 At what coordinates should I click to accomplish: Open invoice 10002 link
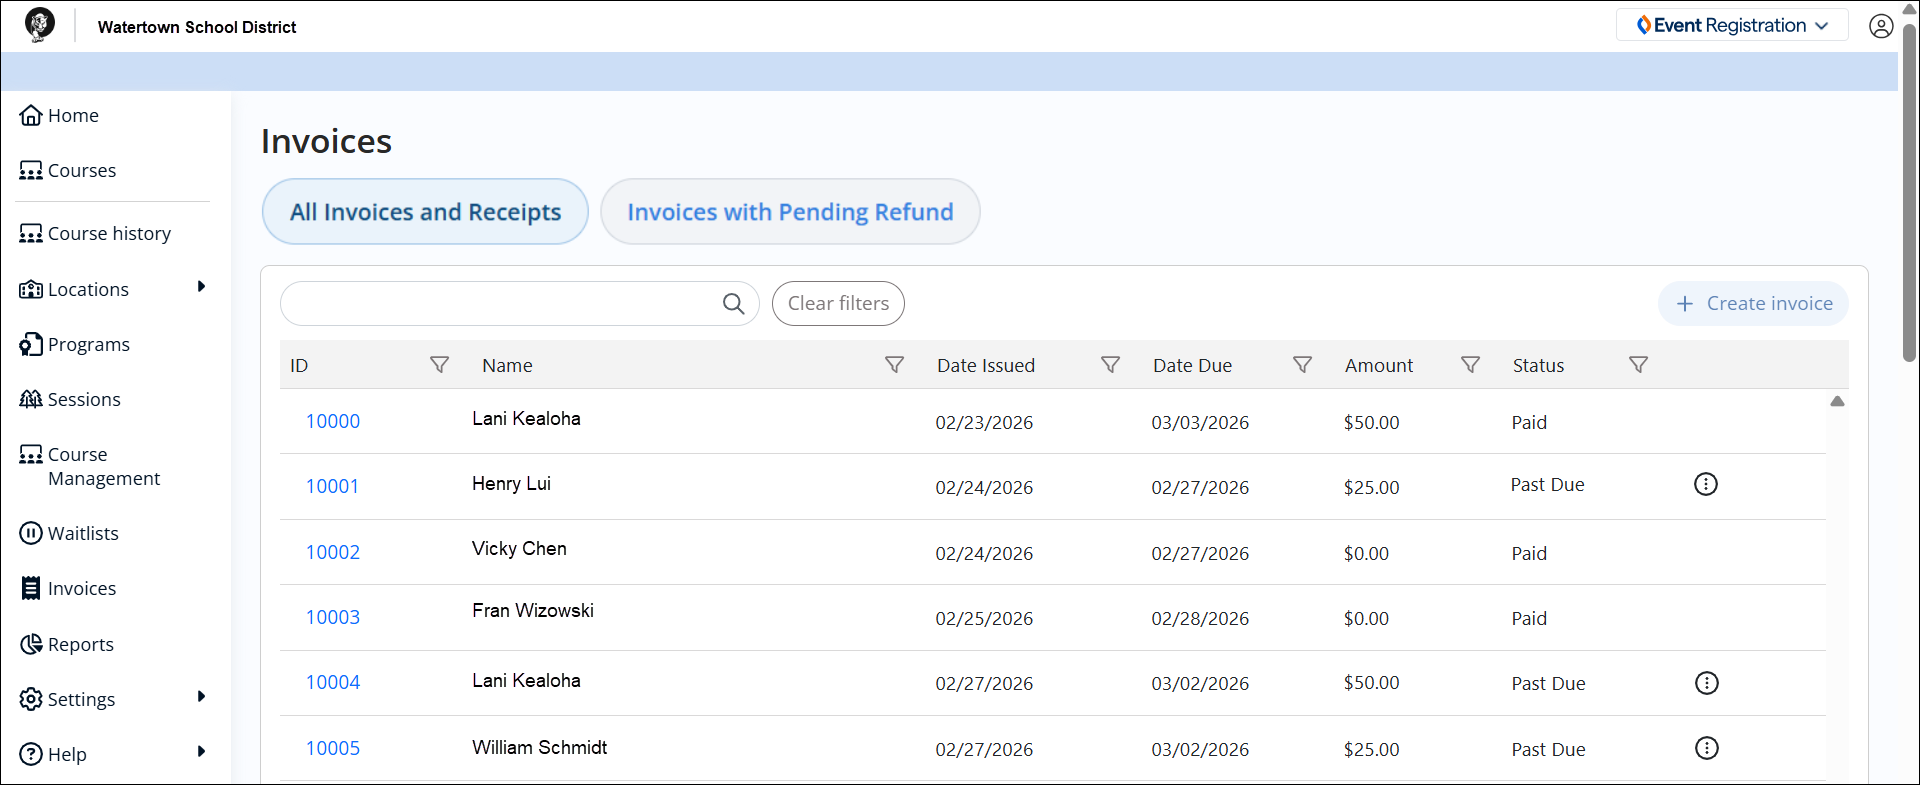click(333, 553)
